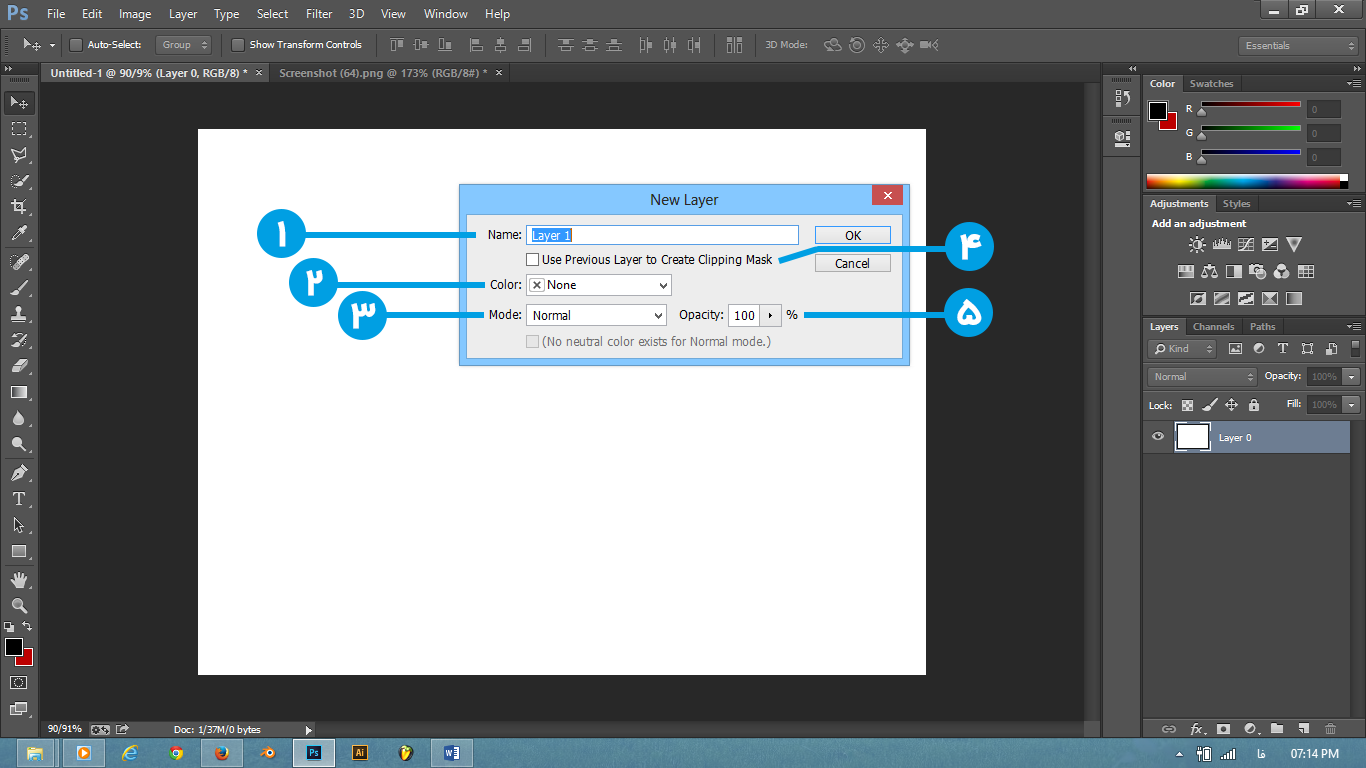Check Show Transform Controls
The image size is (1366, 768).
tap(238, 45)
